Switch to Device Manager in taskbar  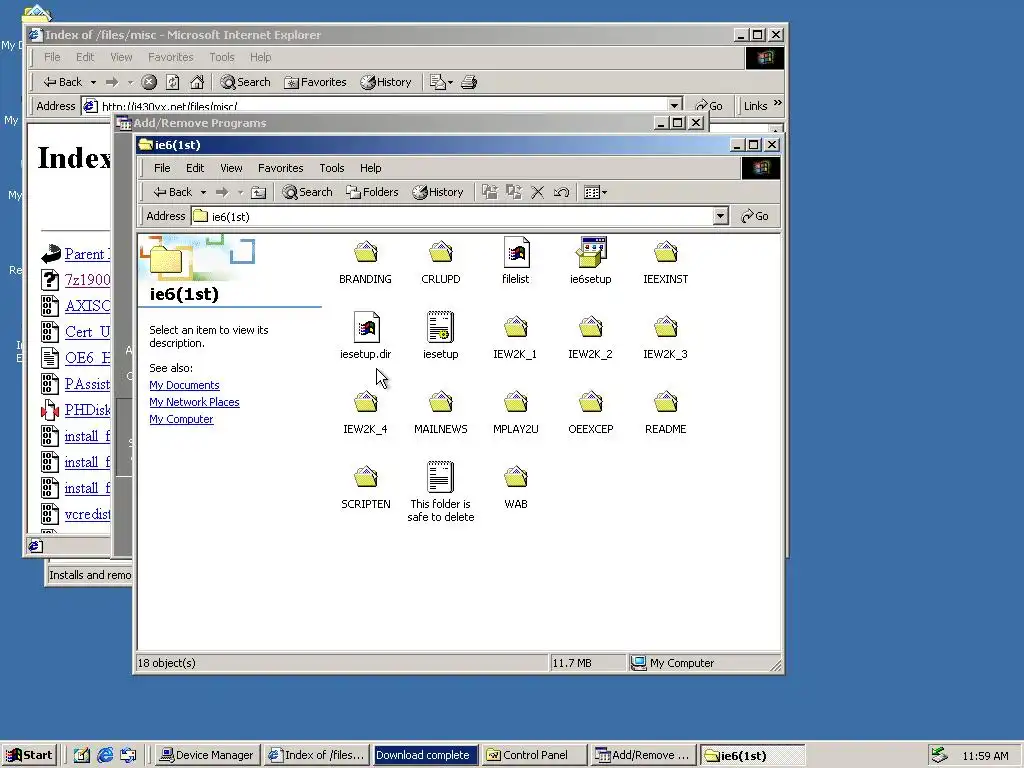pyautogui.click(x=206, y=755)
